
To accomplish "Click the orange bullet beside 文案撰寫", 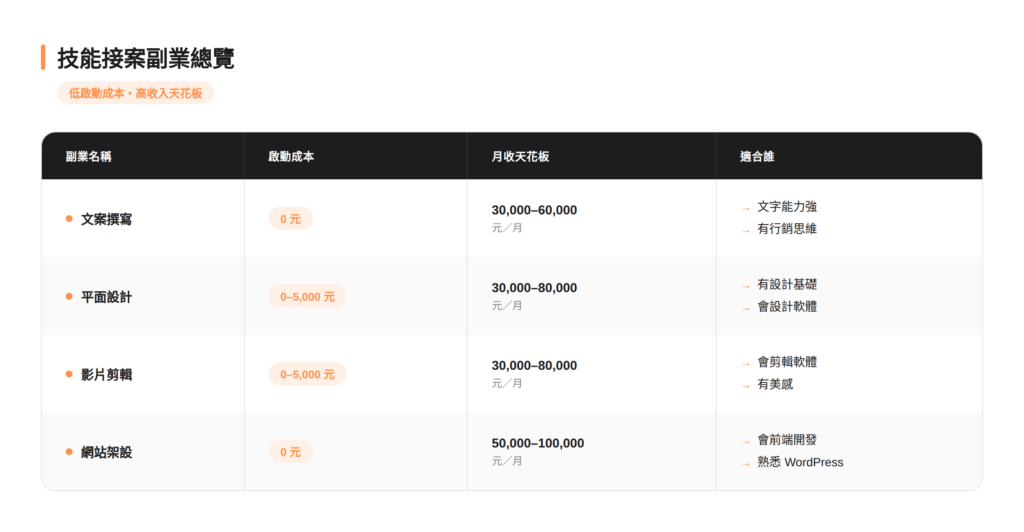I will (x=69, y=219).
